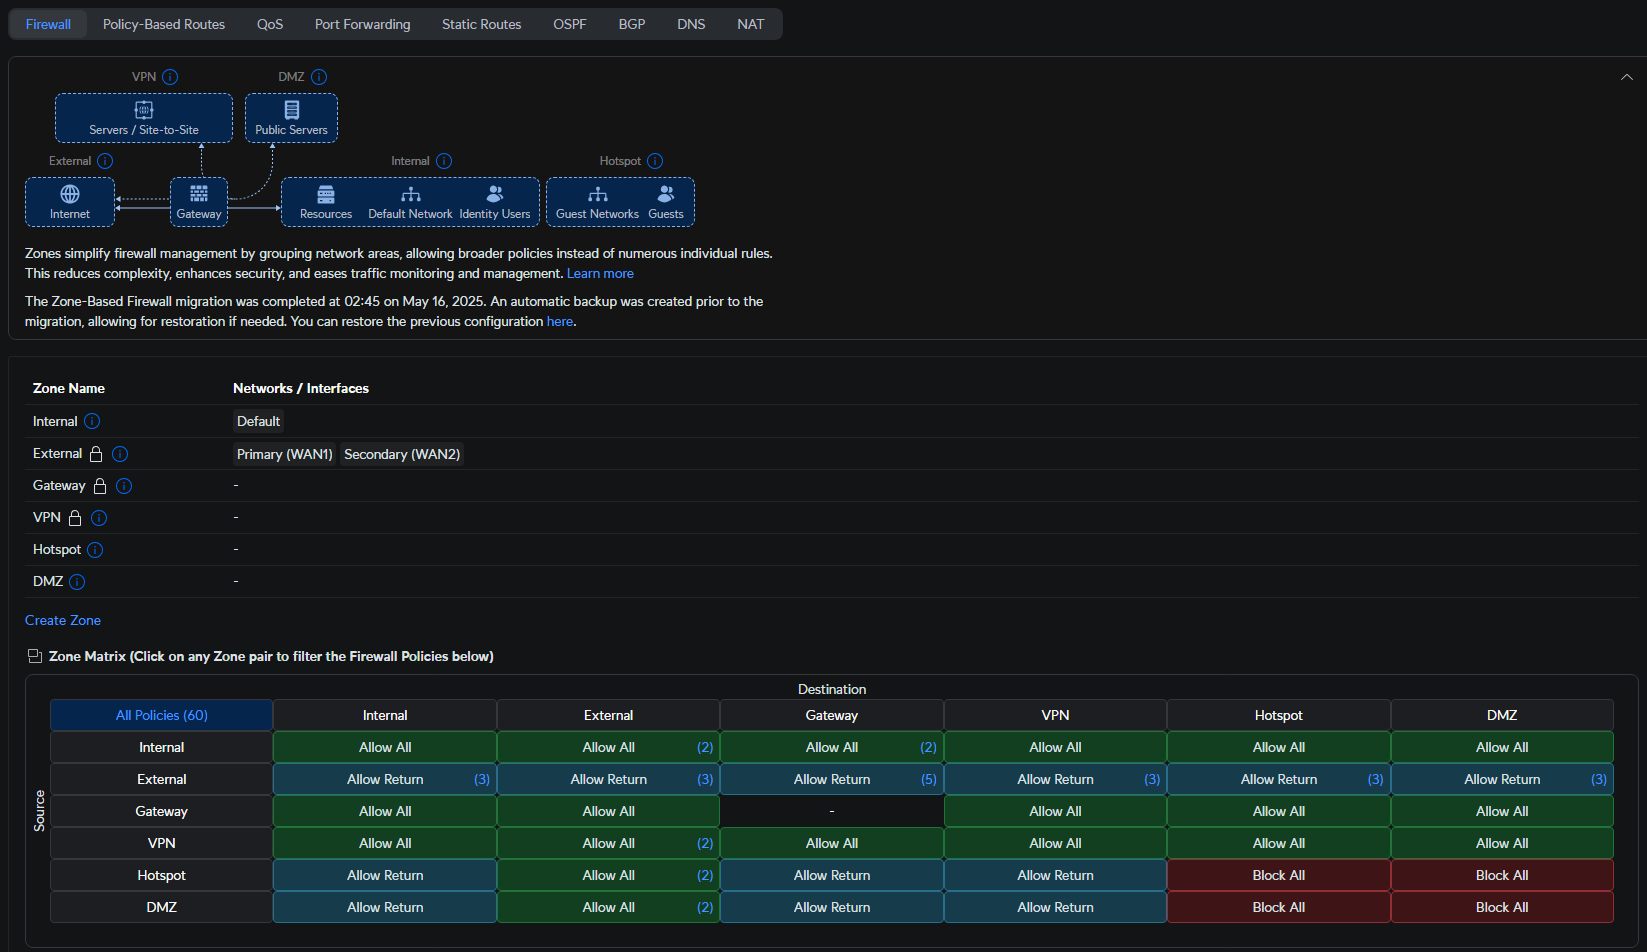This screenshot has width=1647, height=952.
Task: Filter DMZ to Hotspot Block All cell
Action: coord(1279,907)
